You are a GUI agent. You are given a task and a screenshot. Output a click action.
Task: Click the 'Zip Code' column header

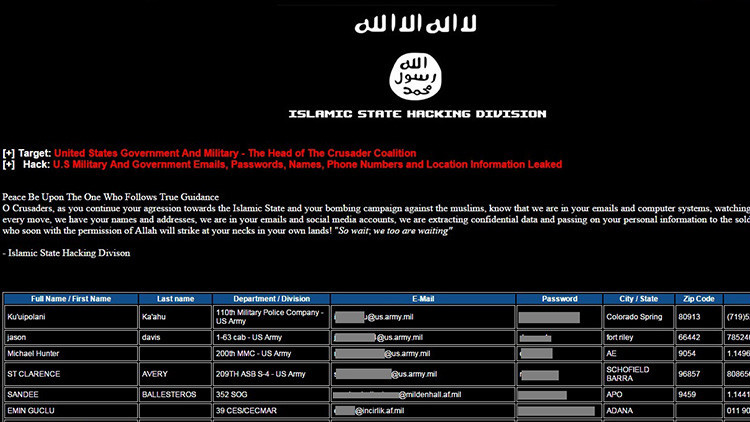[698, 299]
